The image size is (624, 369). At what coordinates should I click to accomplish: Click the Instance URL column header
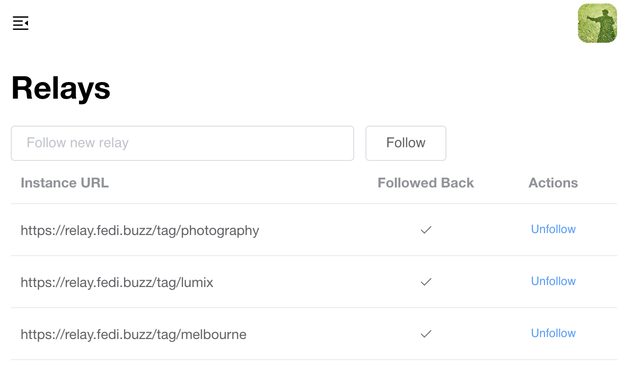tap(64, 183)
